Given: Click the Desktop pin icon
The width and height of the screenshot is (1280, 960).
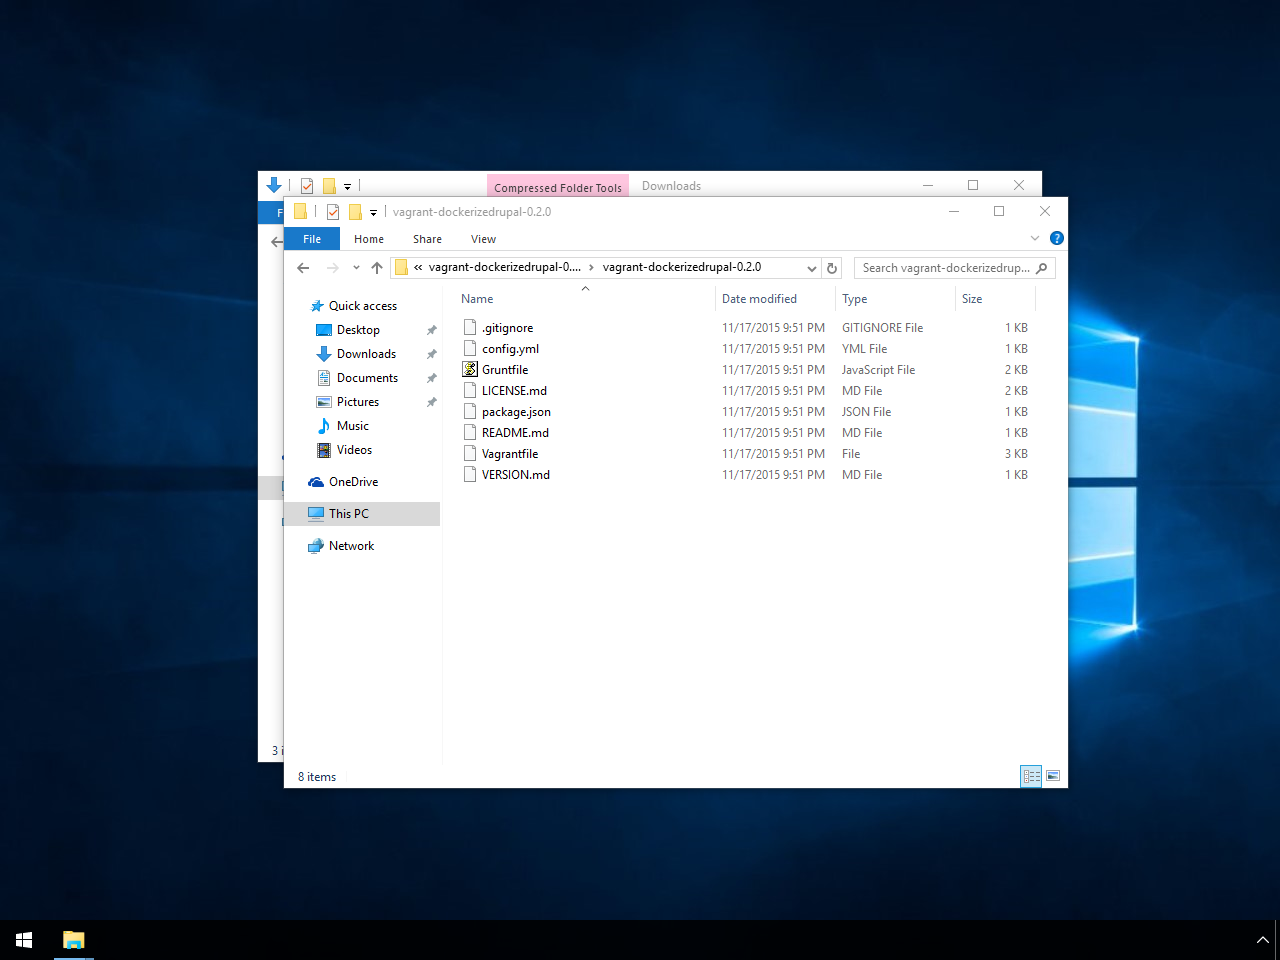Looking at the screenshot, I should tap(432, 330).
